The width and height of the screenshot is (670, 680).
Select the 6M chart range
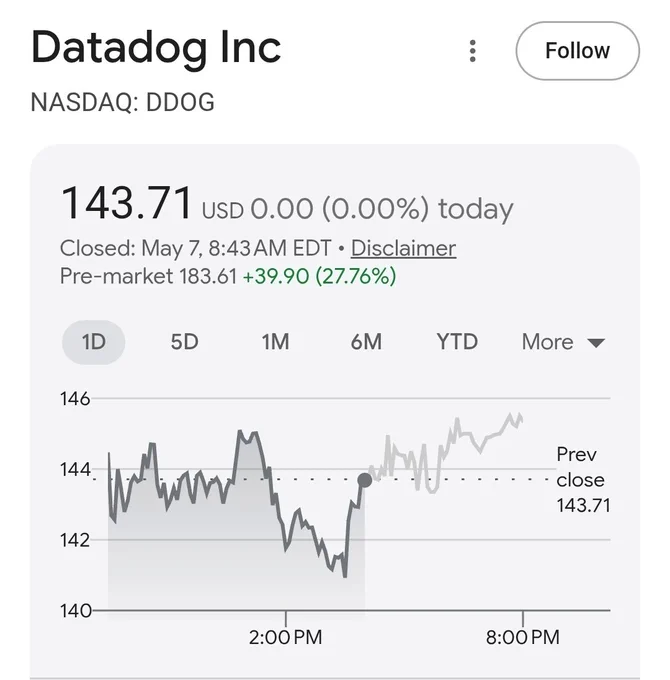(366, 342)
